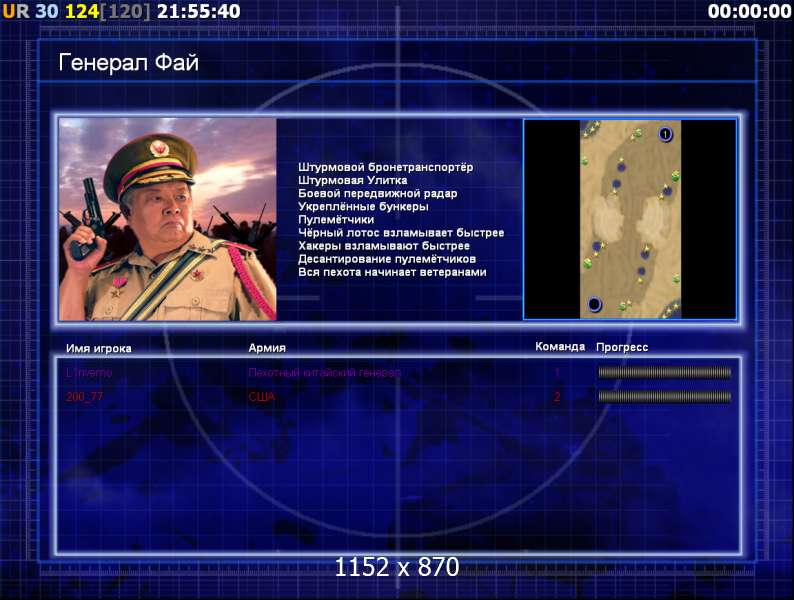Image resolution: width=794 pixels, height=600 pixels.
Task: Click "Десантирование пулемётчиков" line
Action: 387,259
